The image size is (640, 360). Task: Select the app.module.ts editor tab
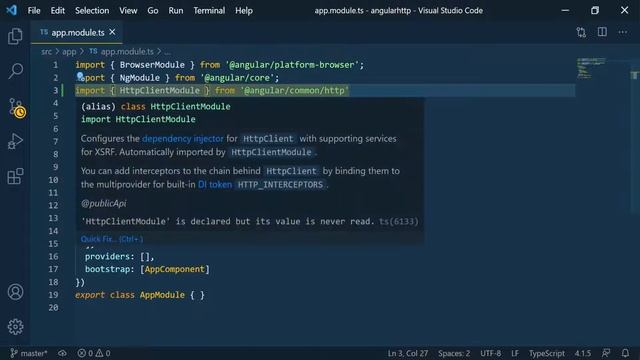[77, 32]
